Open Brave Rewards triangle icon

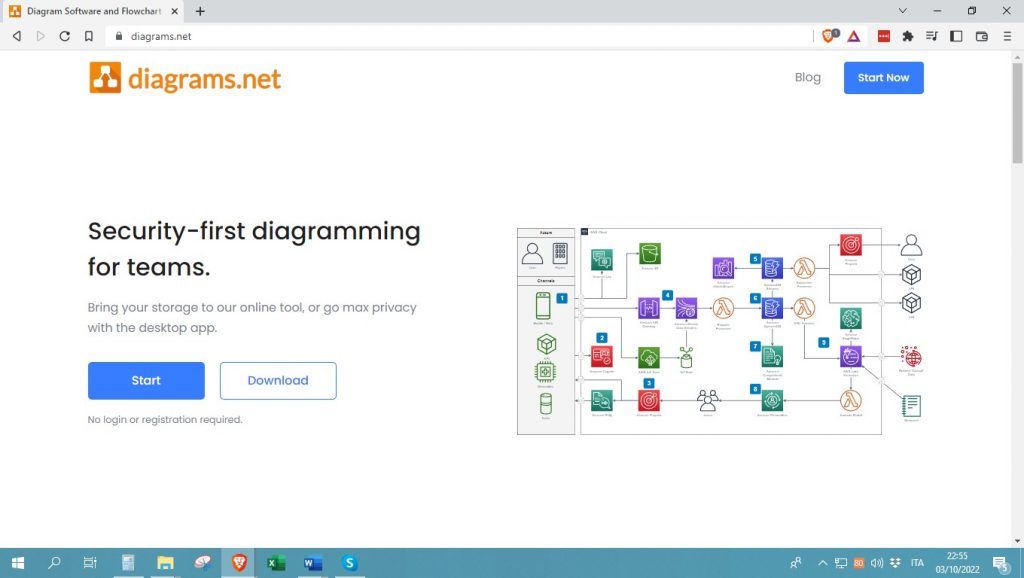pos(854,36)
